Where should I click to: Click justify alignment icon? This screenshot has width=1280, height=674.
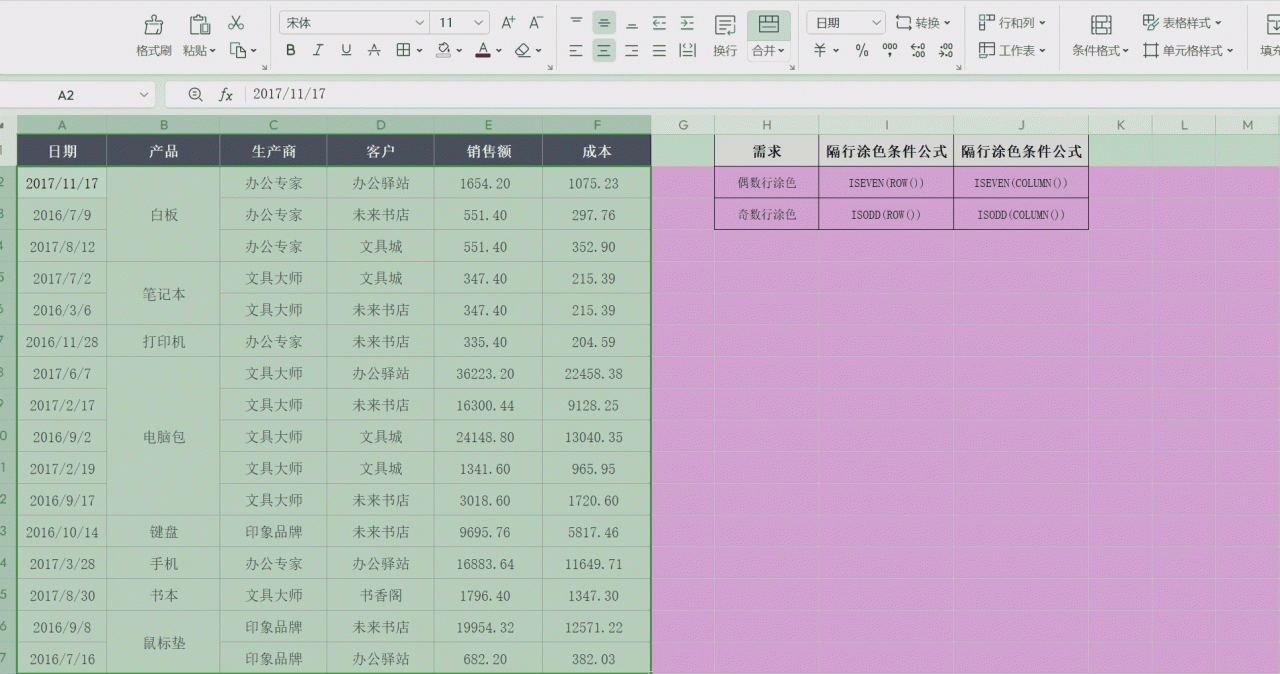pyautogui.click(x=659, y=50)
